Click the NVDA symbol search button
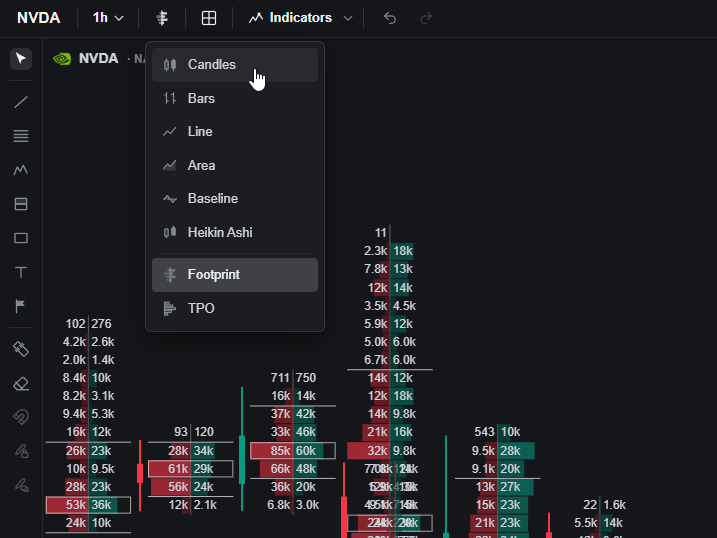This screenshot has height=538, width=717. coord(38,18)
